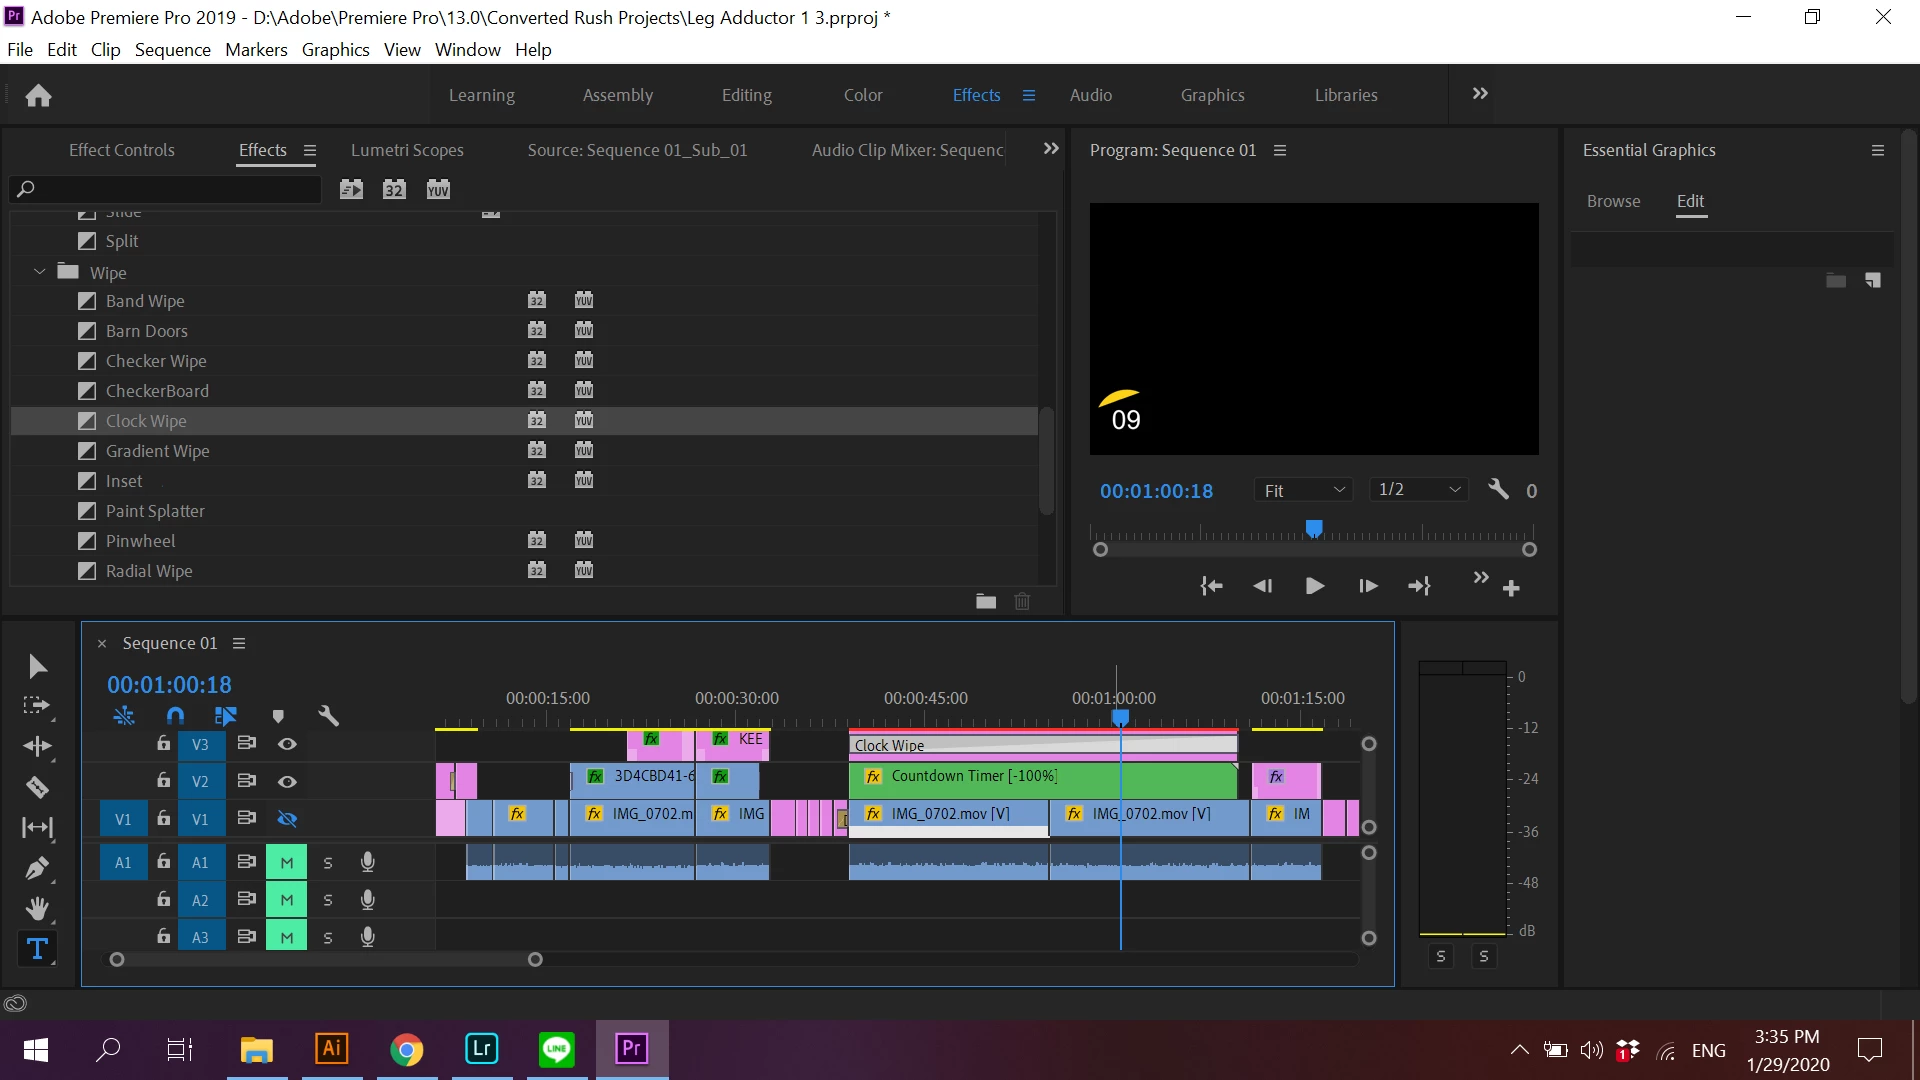Toggle mute on track A3
1920x1080 pixels.
tap(287, 937)
